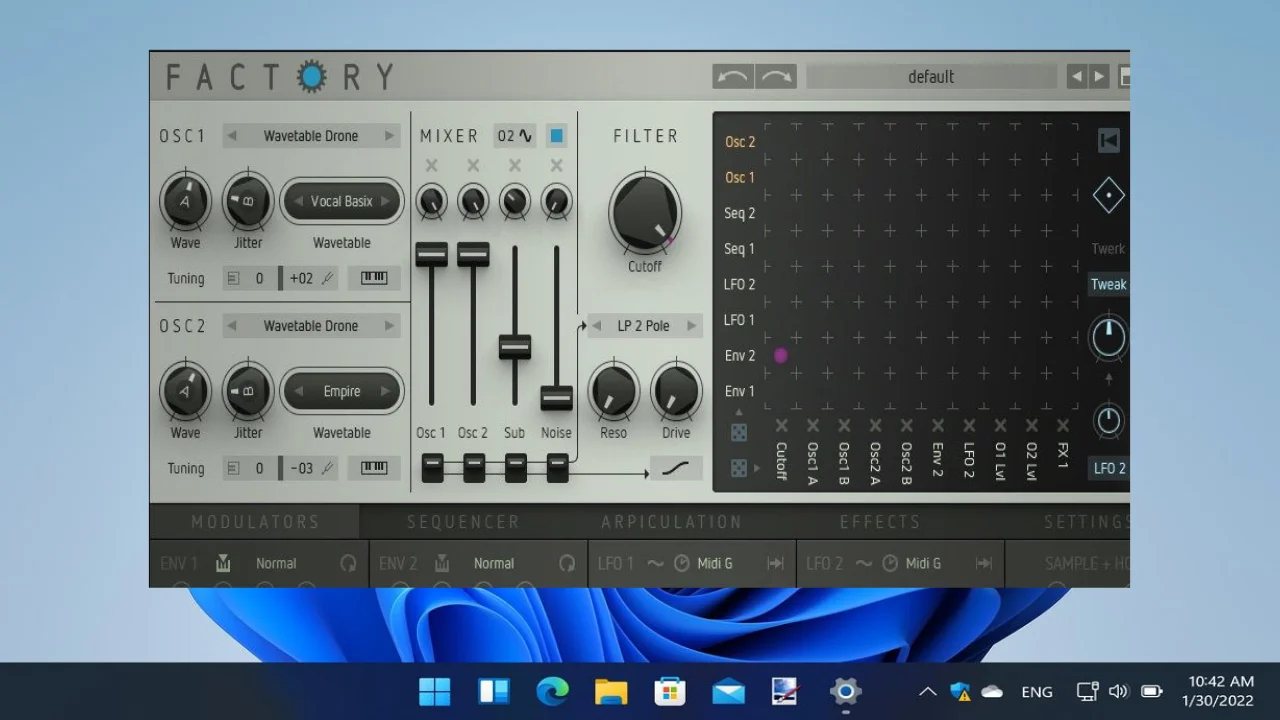
Task: Toggle Osc 2 filter routing switch
Action: click(x=474, y=468)
